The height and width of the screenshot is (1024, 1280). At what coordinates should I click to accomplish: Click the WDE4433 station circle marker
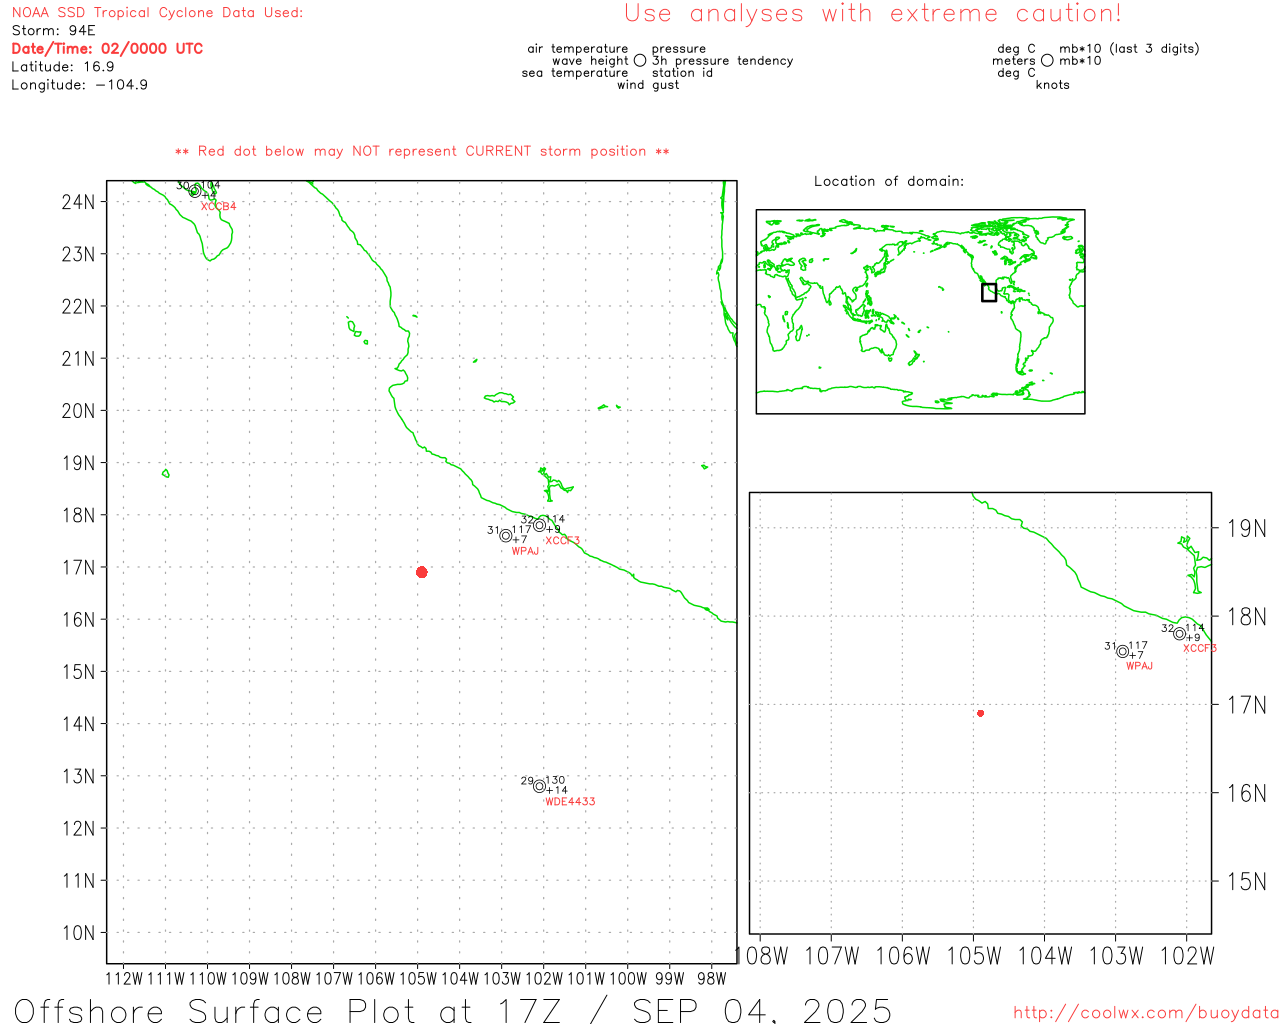pyautogui.click(x=539, y=786)
